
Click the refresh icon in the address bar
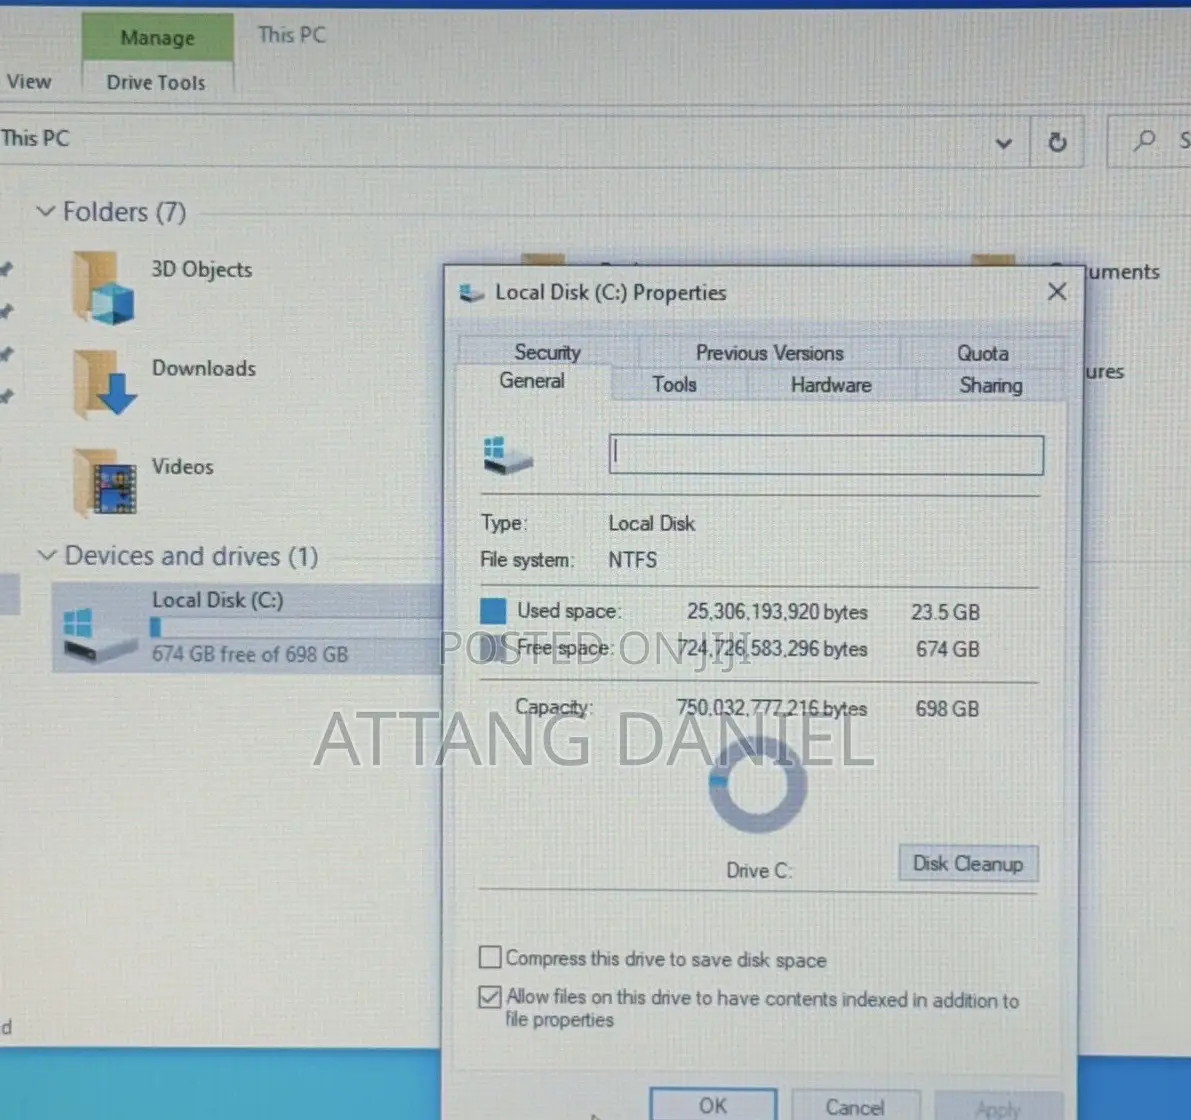(1057, 142)
